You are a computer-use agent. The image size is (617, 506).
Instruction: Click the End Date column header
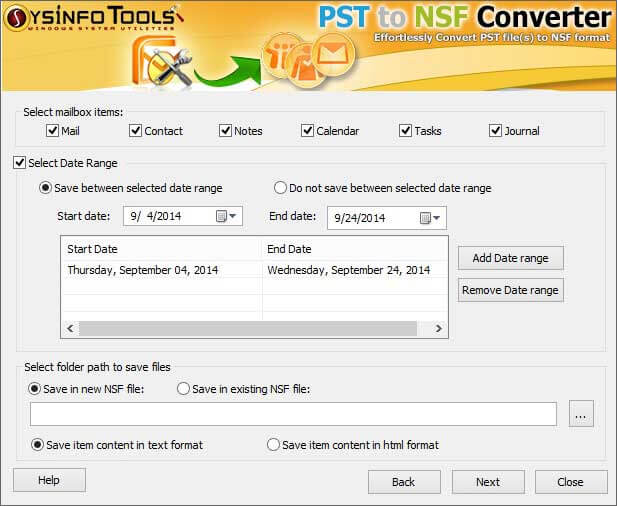pos(355,249)
